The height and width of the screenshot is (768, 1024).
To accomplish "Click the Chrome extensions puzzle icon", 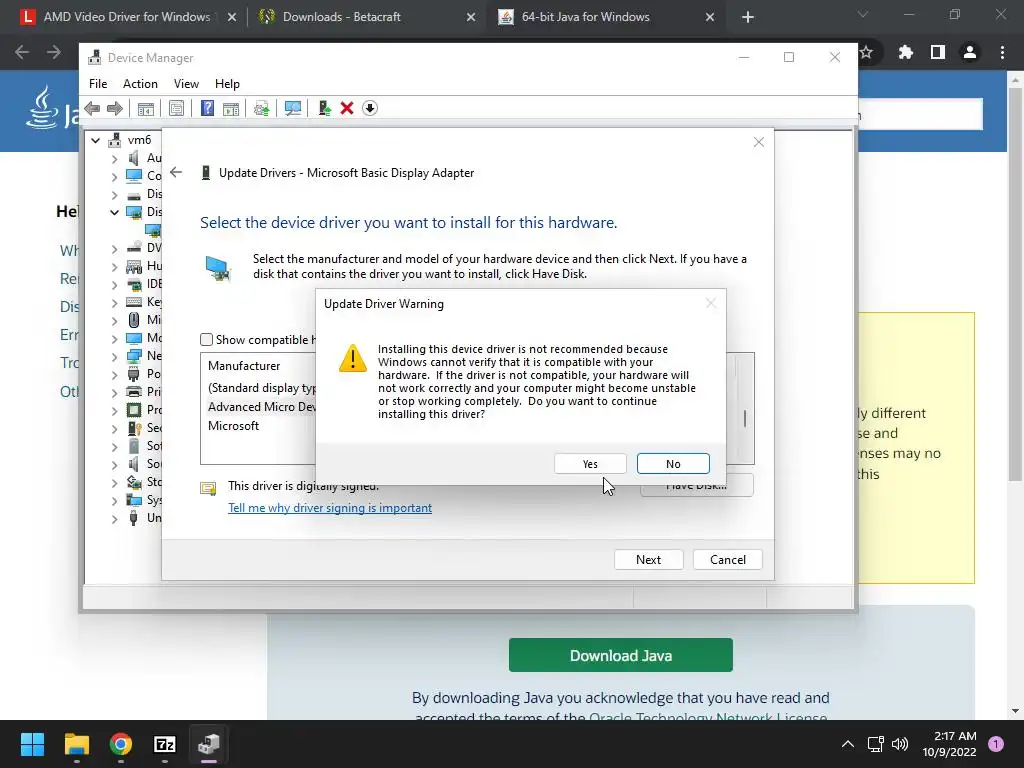I will tap(905, 52).
